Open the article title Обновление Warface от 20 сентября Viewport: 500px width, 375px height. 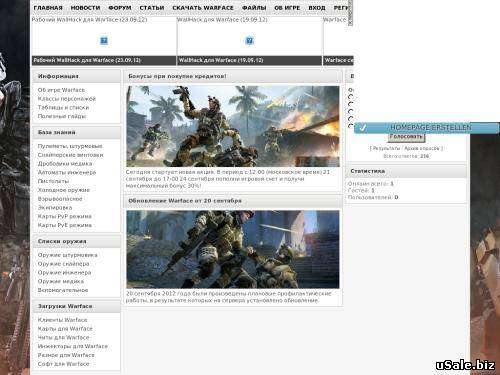click(185, 201)
